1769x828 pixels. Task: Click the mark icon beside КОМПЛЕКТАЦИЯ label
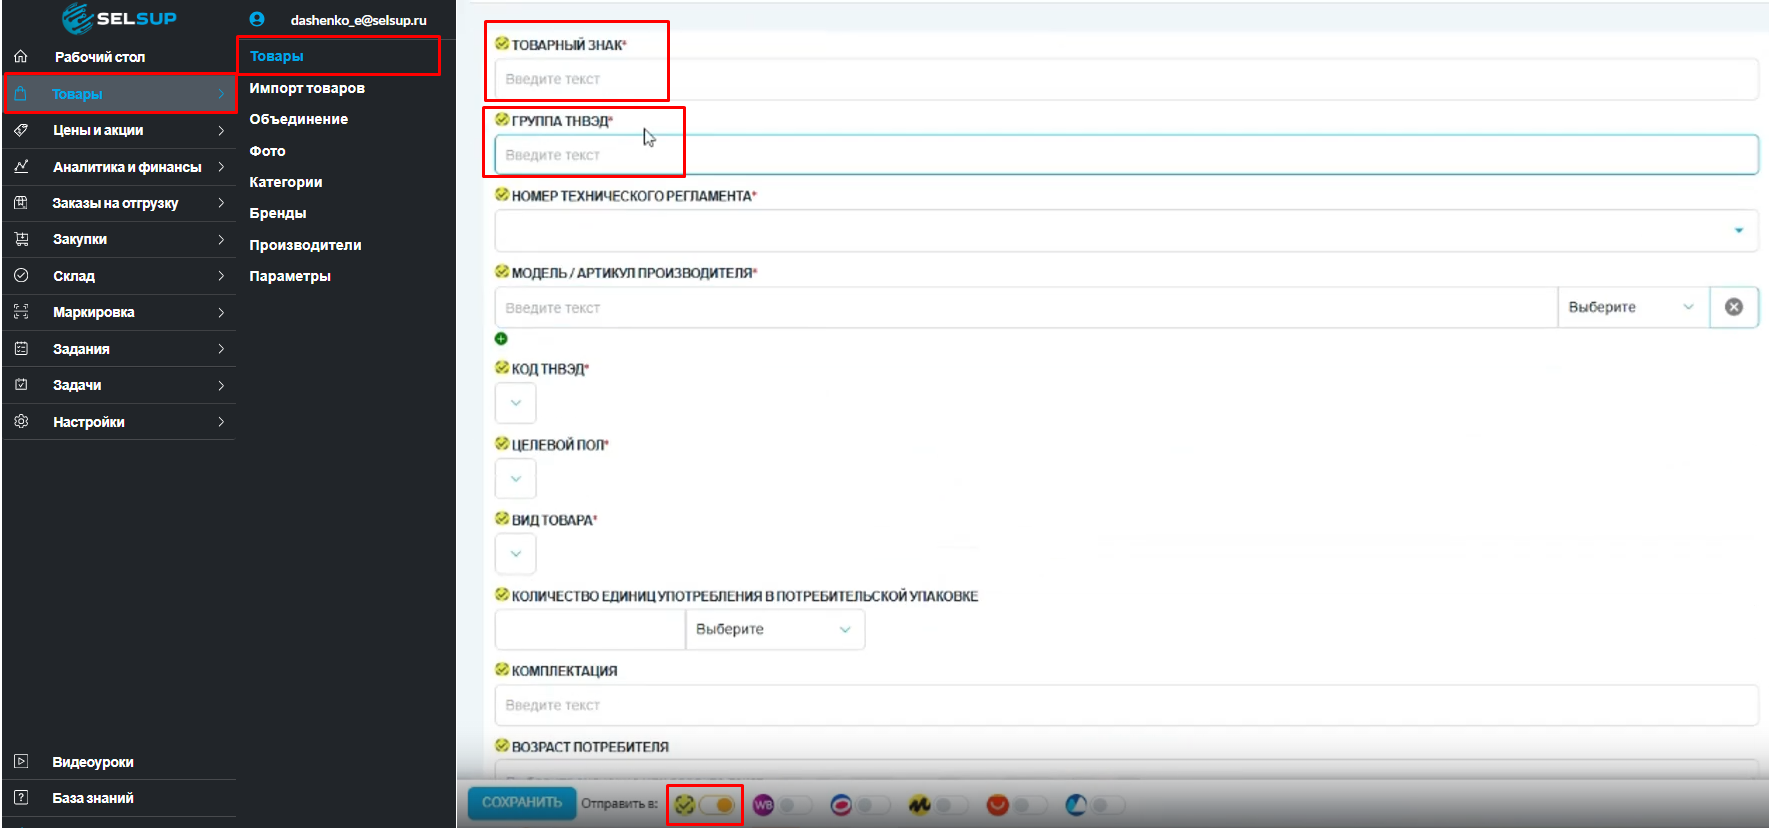click(502, 669)
